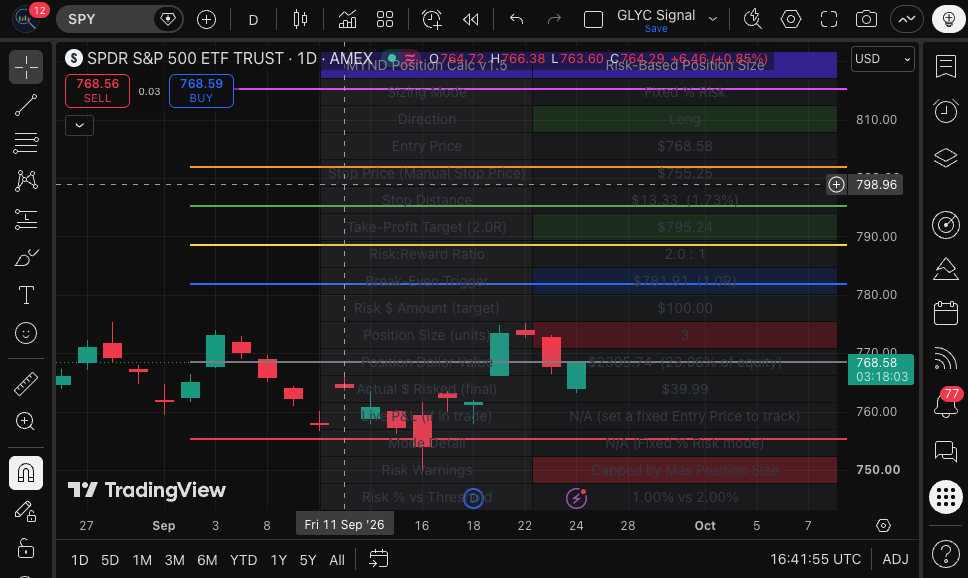Screen dimensions: 968x578
Task: Toggle lock all drawings
Action: (x=26, y=548)
